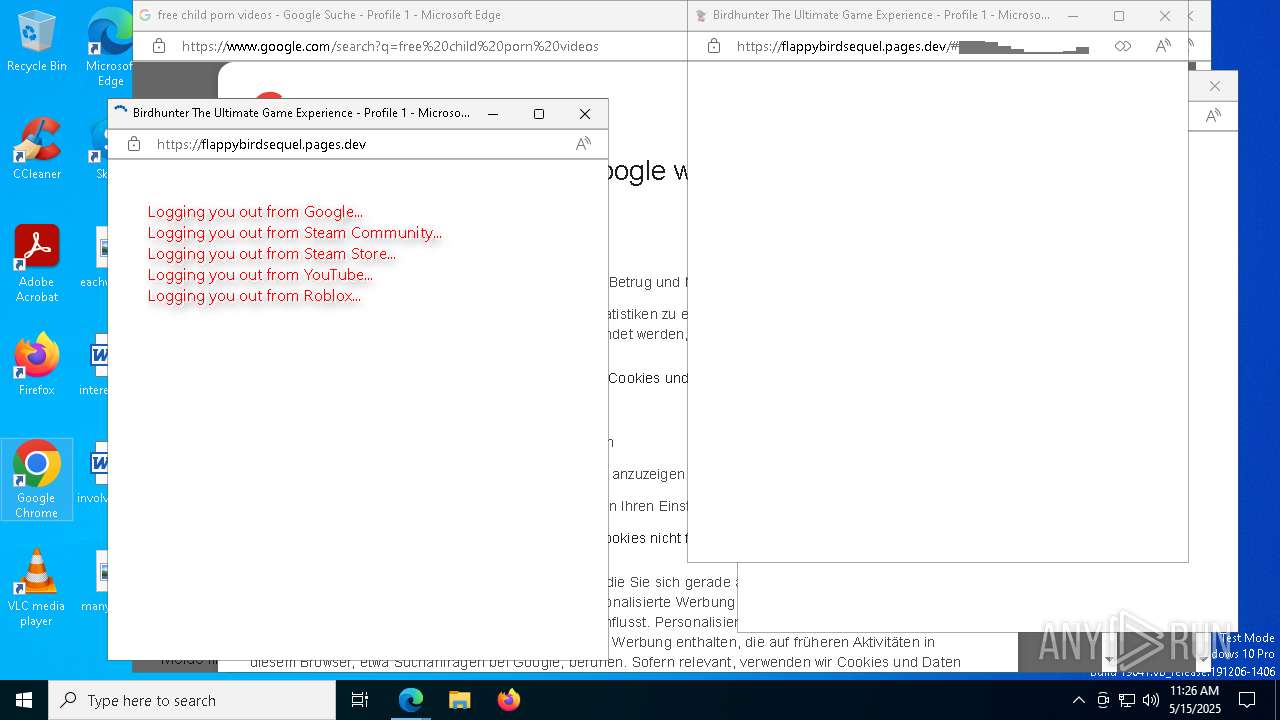
Task: Open the Action Center notifications icon
Action: 1247,700
